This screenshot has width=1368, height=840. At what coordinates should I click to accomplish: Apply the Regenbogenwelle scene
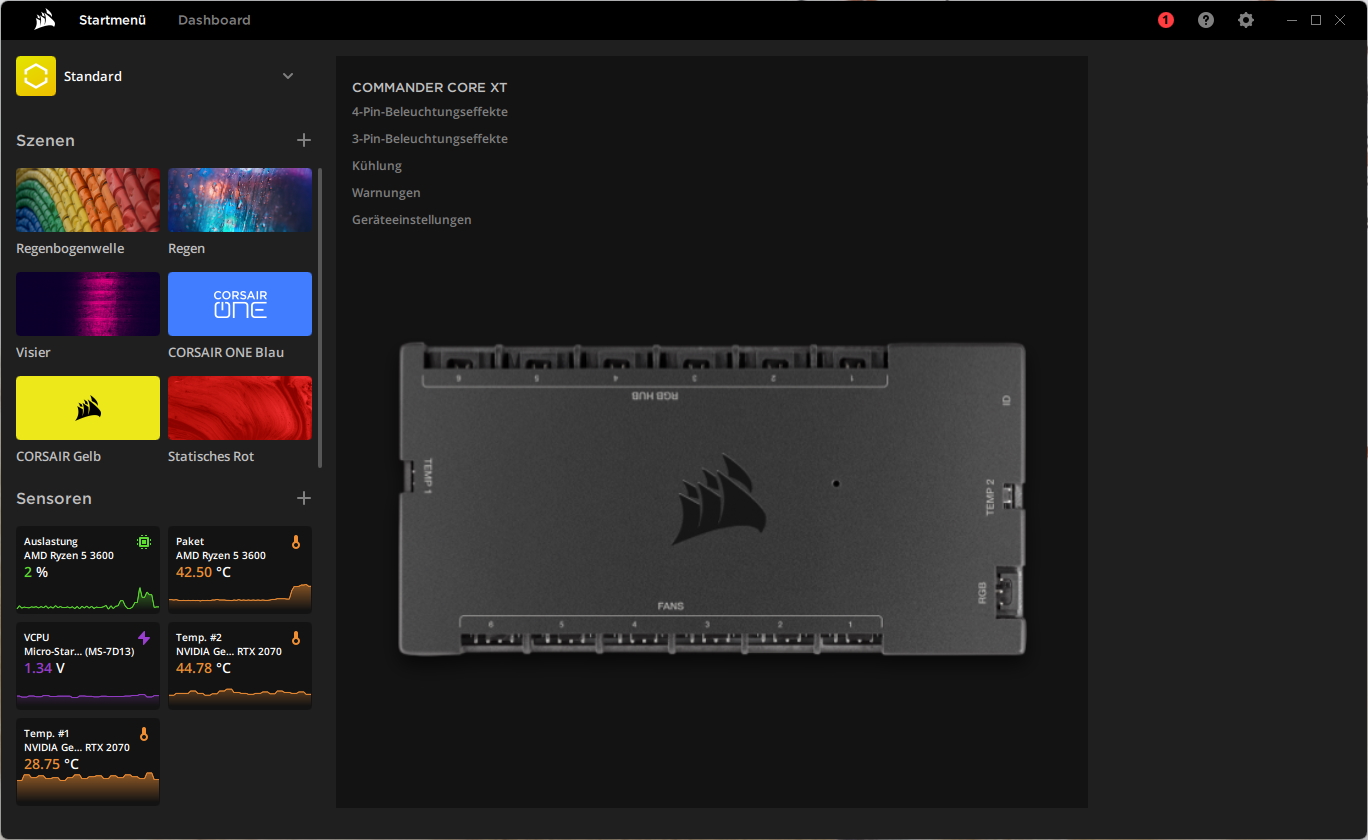tap(88, 200)
